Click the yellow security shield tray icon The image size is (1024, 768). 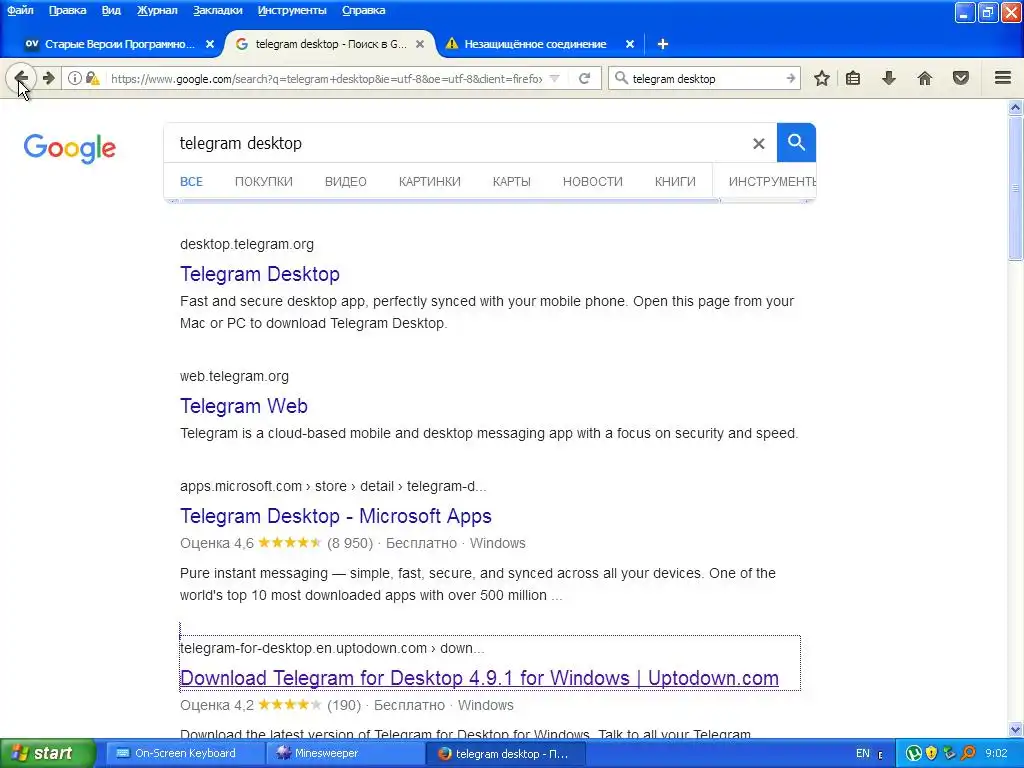click(931, 754)
